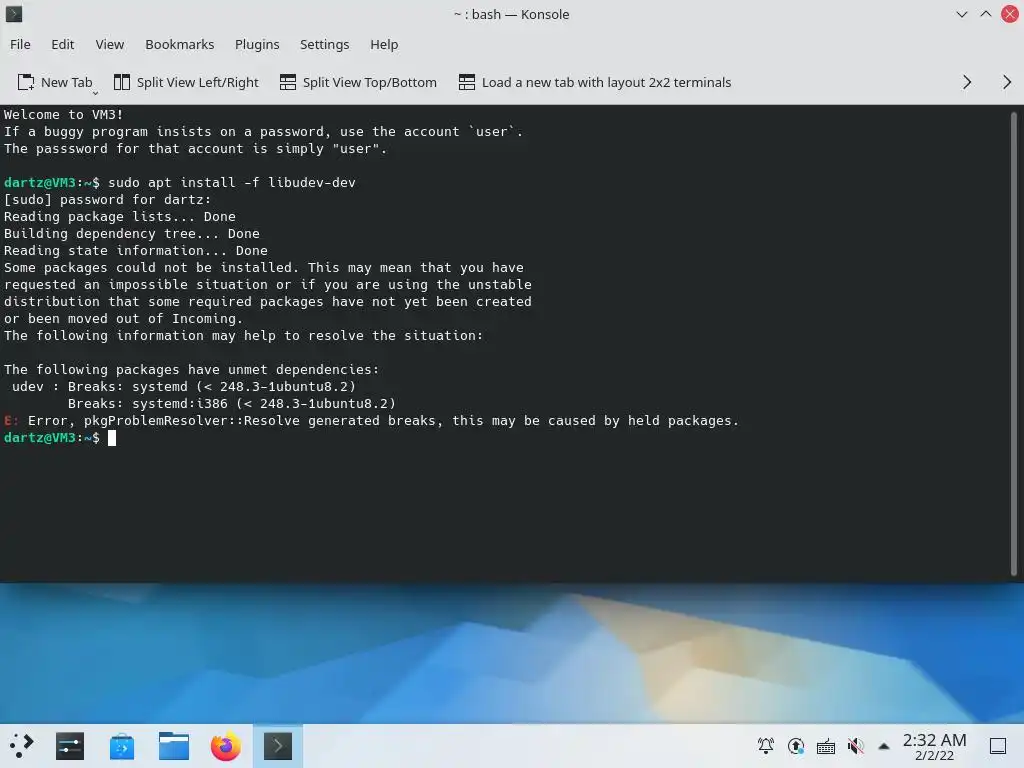Expand the rightmost toolbar overflow chevron
1024x768 pixels.
coord(1007,82)
